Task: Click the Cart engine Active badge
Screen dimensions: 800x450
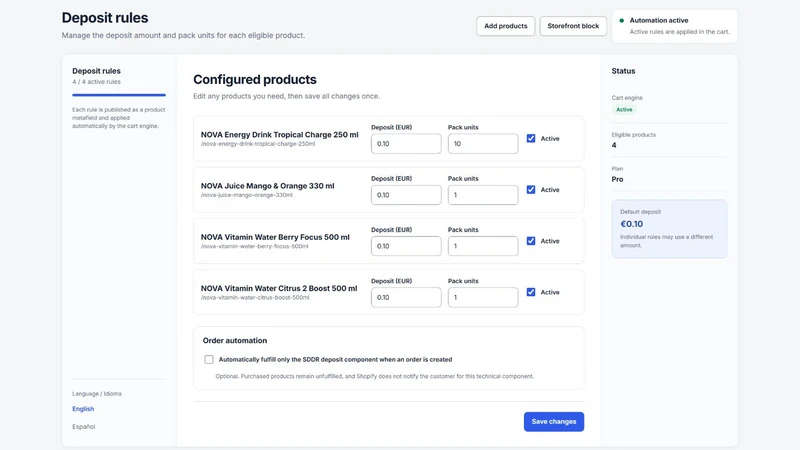Action: tap(624, 110)
